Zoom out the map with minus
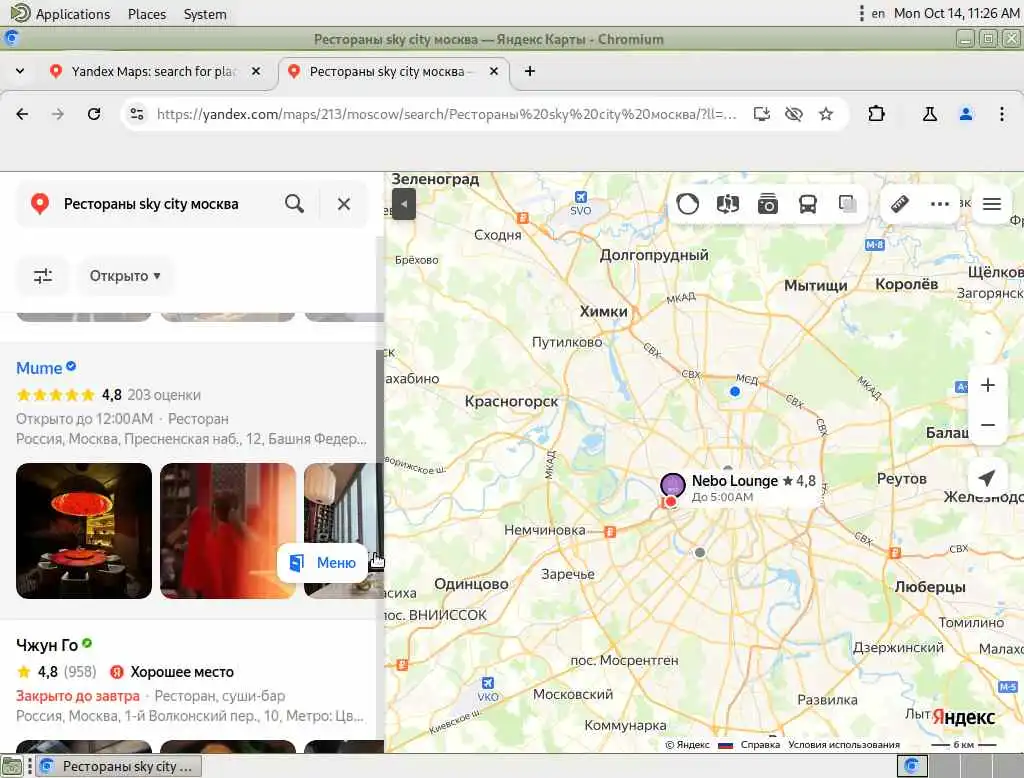 [x=987, y=425]
